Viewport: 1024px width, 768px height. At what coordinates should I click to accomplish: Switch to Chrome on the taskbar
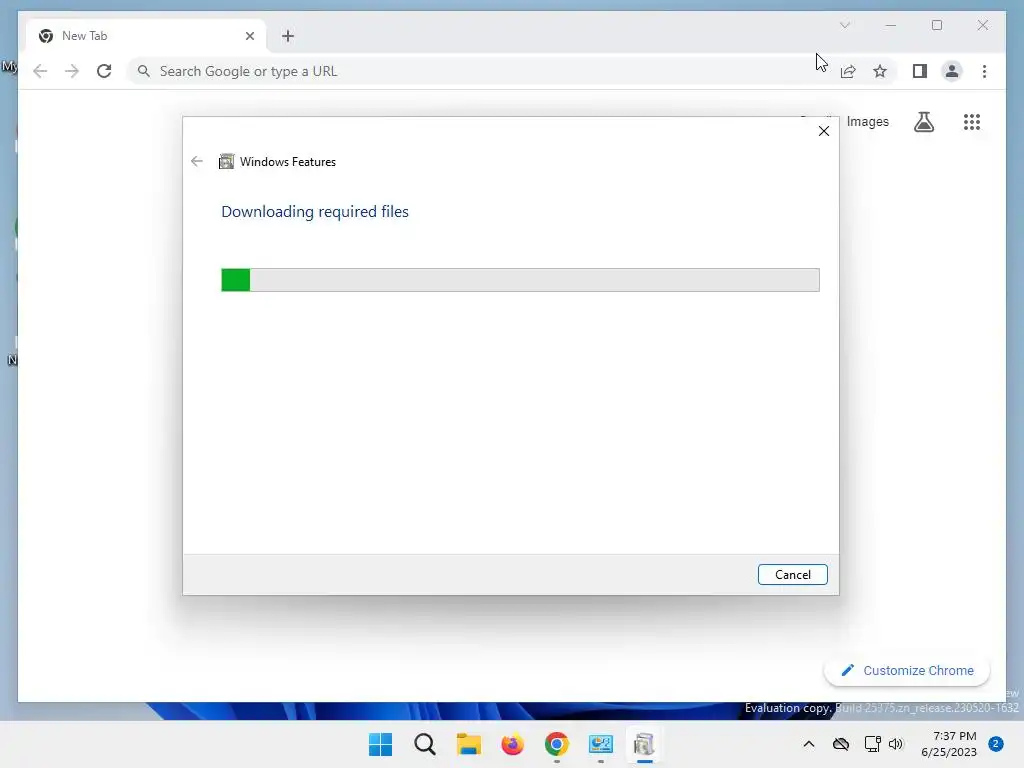556,744
